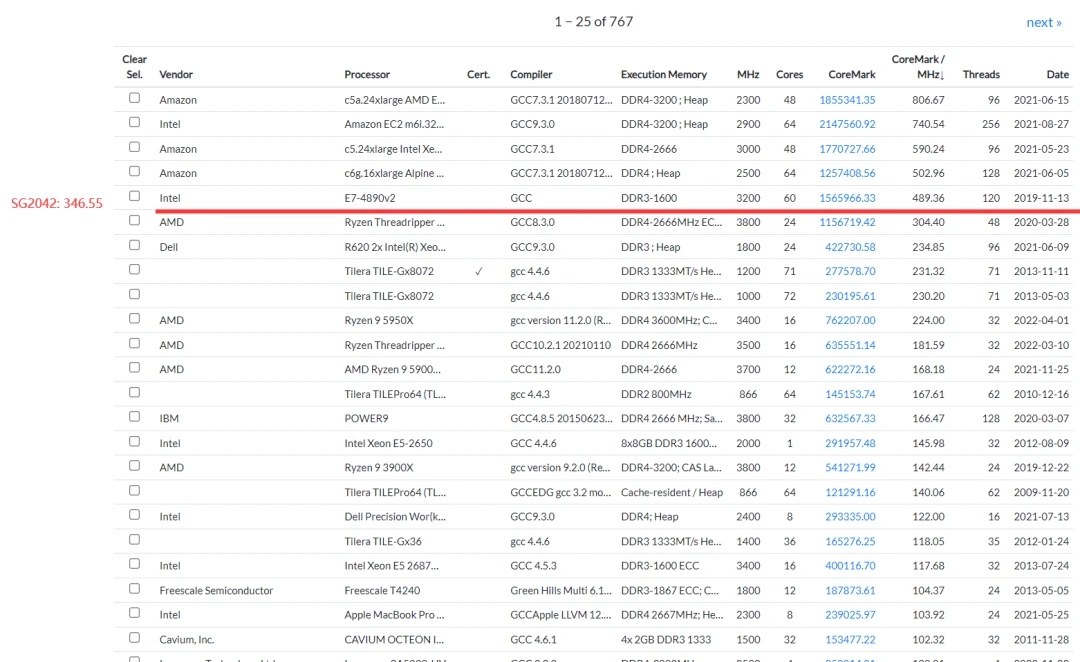1080x662 pixels.
Task: Open CoreMark score 1770727.66
Action: coord(847,149)
